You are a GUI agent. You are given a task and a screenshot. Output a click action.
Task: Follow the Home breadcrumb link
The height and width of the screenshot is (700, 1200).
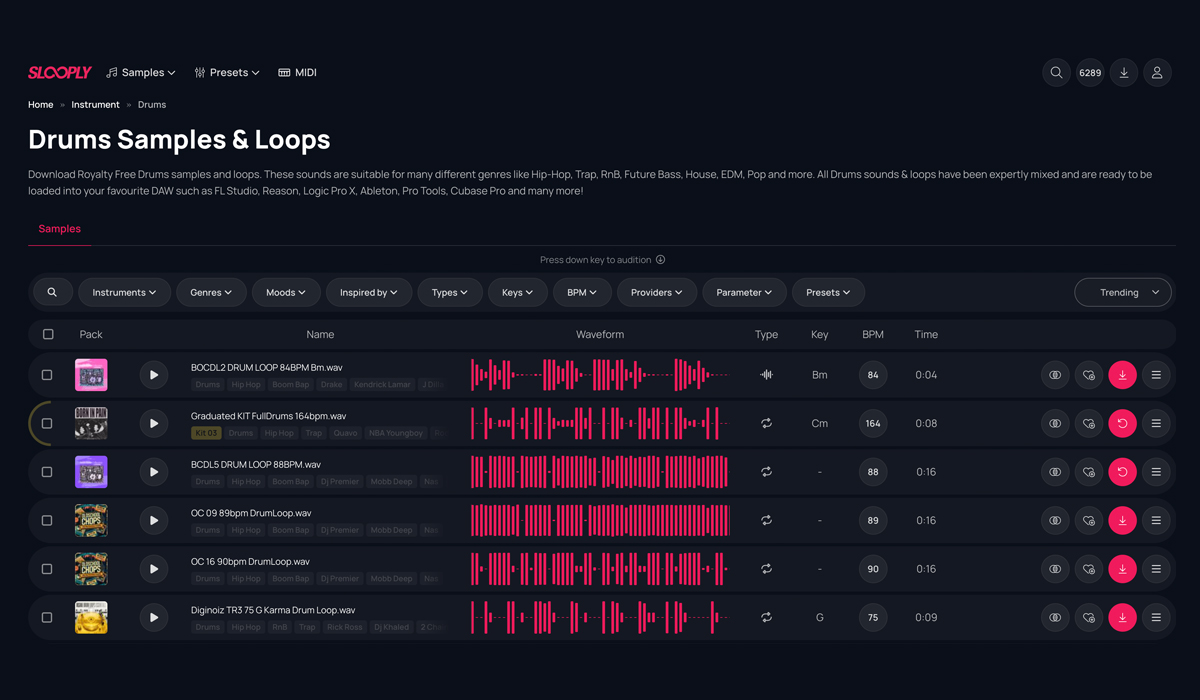(40, 104)
